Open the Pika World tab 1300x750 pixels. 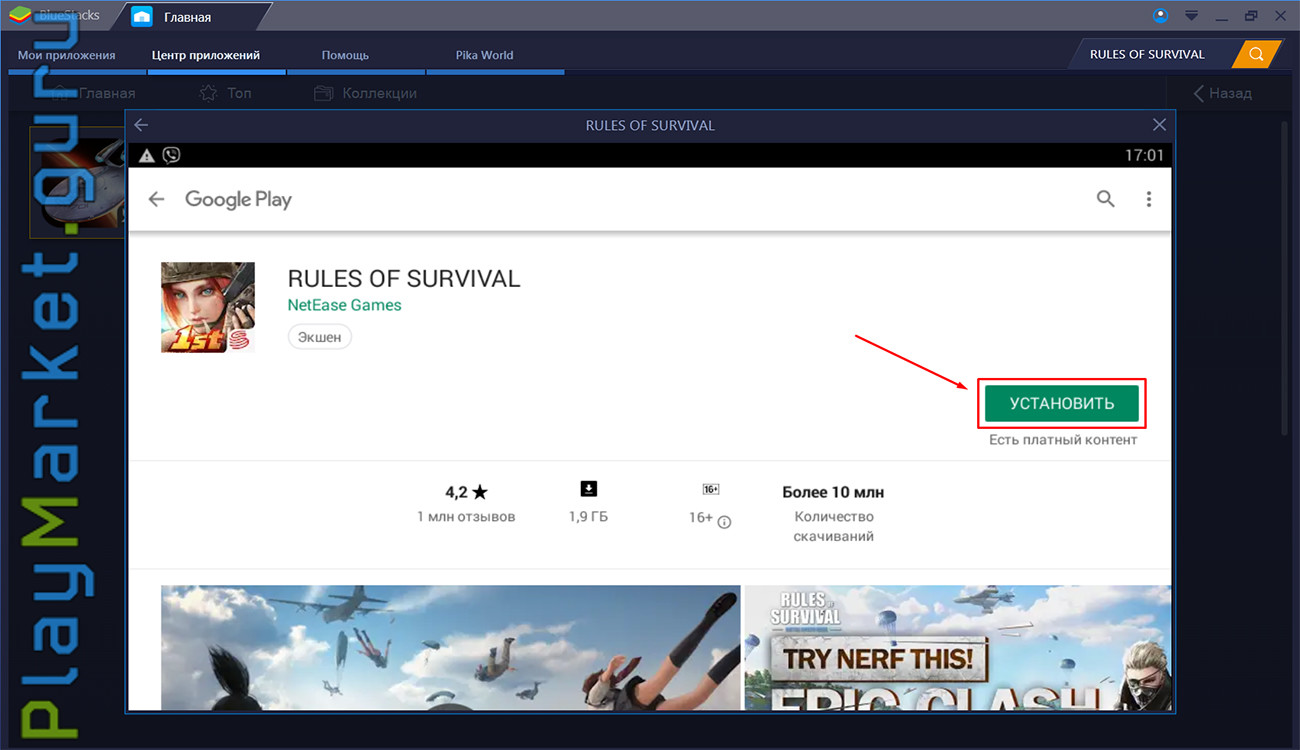coord(484,55)
